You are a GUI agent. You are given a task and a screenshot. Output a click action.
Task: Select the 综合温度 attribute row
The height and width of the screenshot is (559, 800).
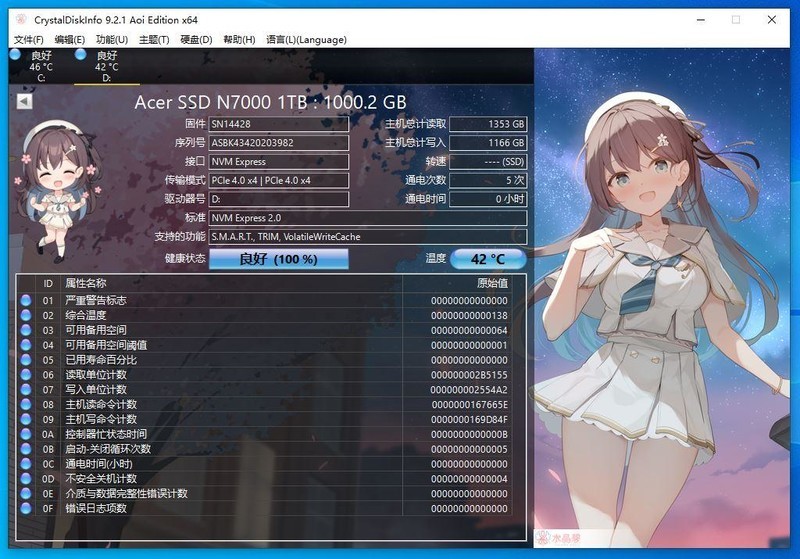point(264,315)
